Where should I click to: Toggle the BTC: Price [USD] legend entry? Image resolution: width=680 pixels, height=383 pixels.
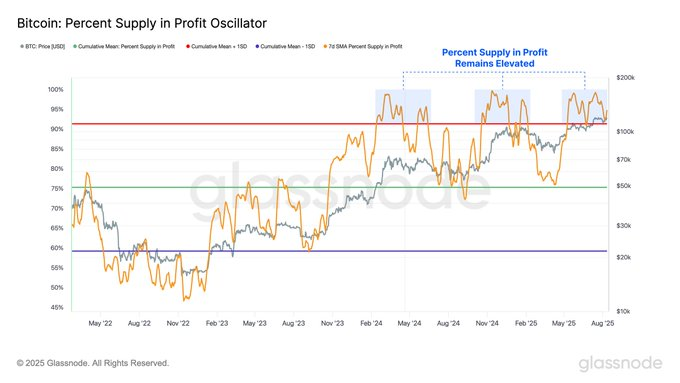coord(42,46)
